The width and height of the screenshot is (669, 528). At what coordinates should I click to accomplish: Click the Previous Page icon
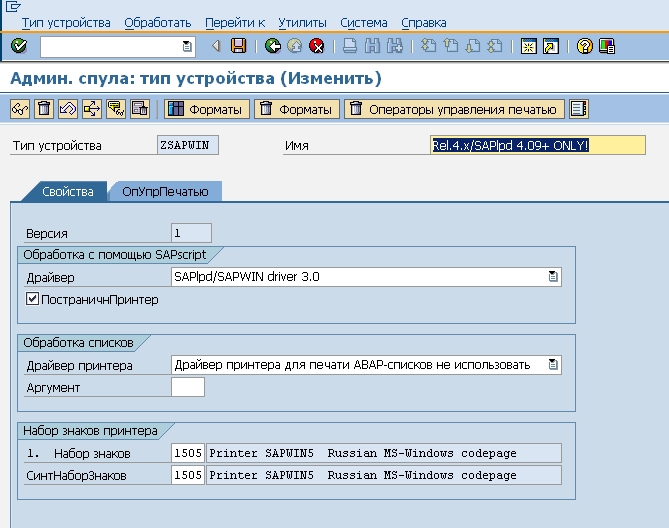[x=451, y=46]
